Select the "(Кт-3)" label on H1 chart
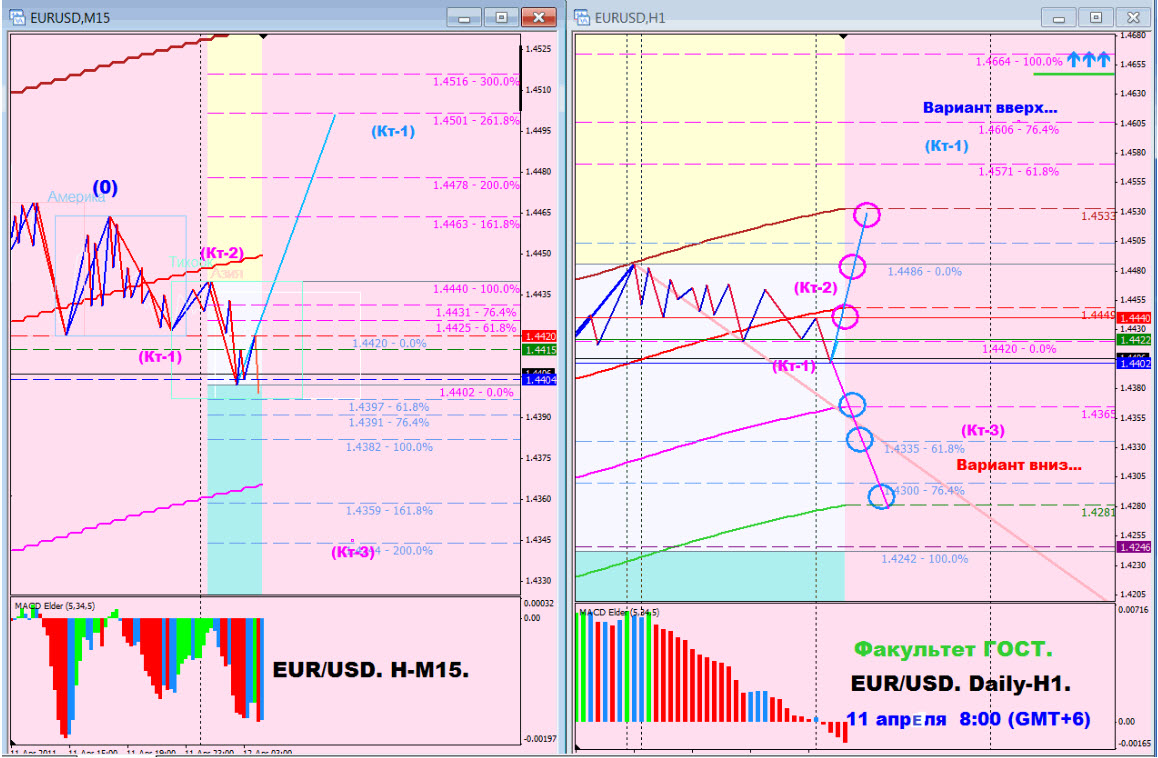 click(982, 431)
